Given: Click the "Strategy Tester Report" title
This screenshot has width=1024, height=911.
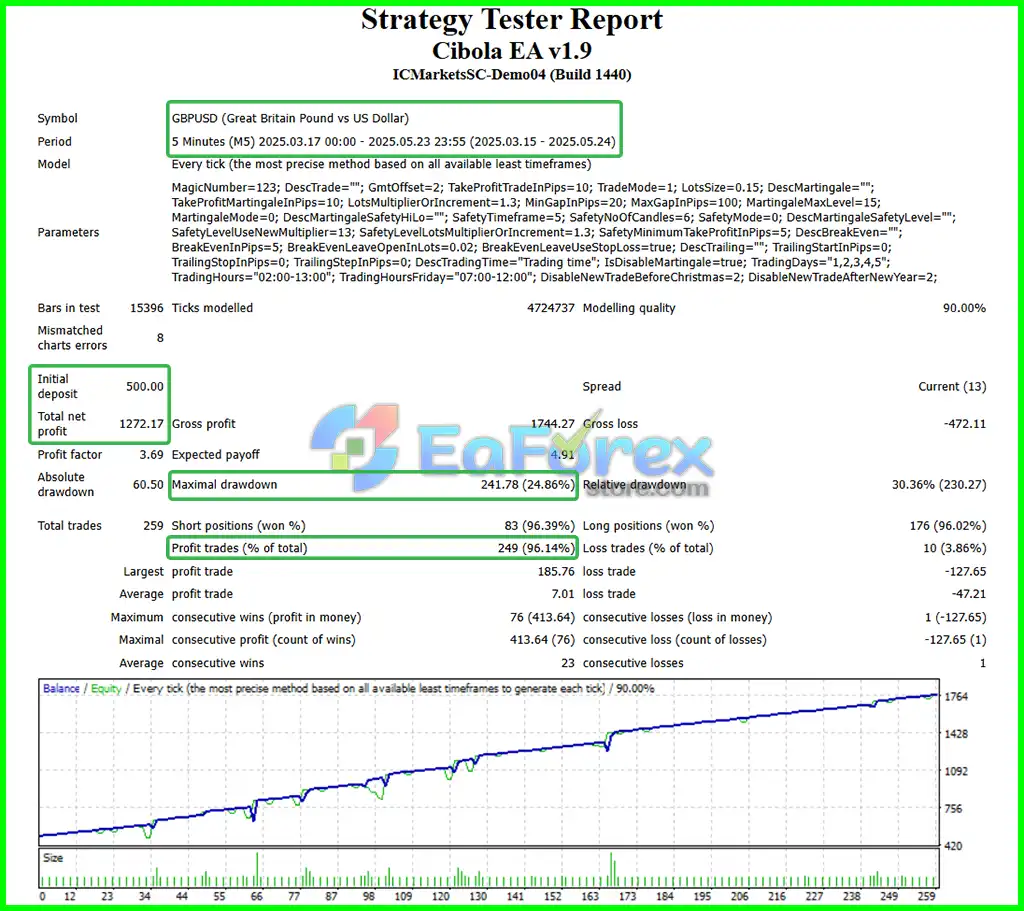Looking at the screenshot, I should tap(511, 20).
